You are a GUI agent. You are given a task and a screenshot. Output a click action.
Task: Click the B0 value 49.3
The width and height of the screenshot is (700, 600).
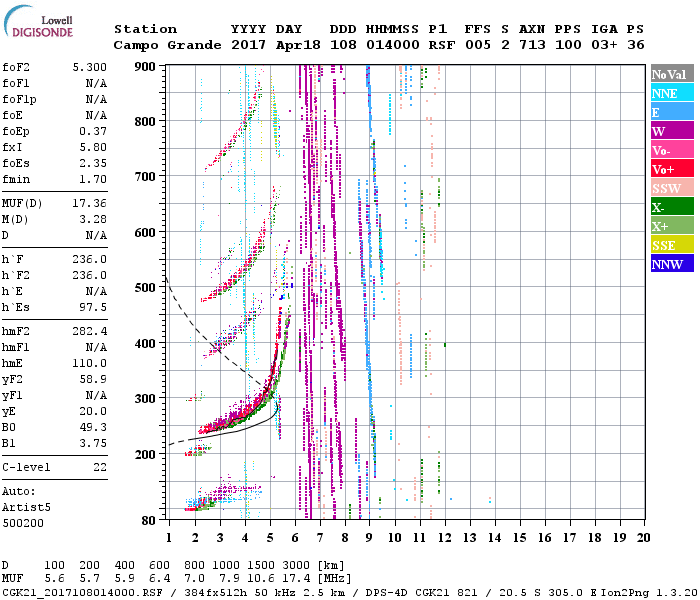93,427
